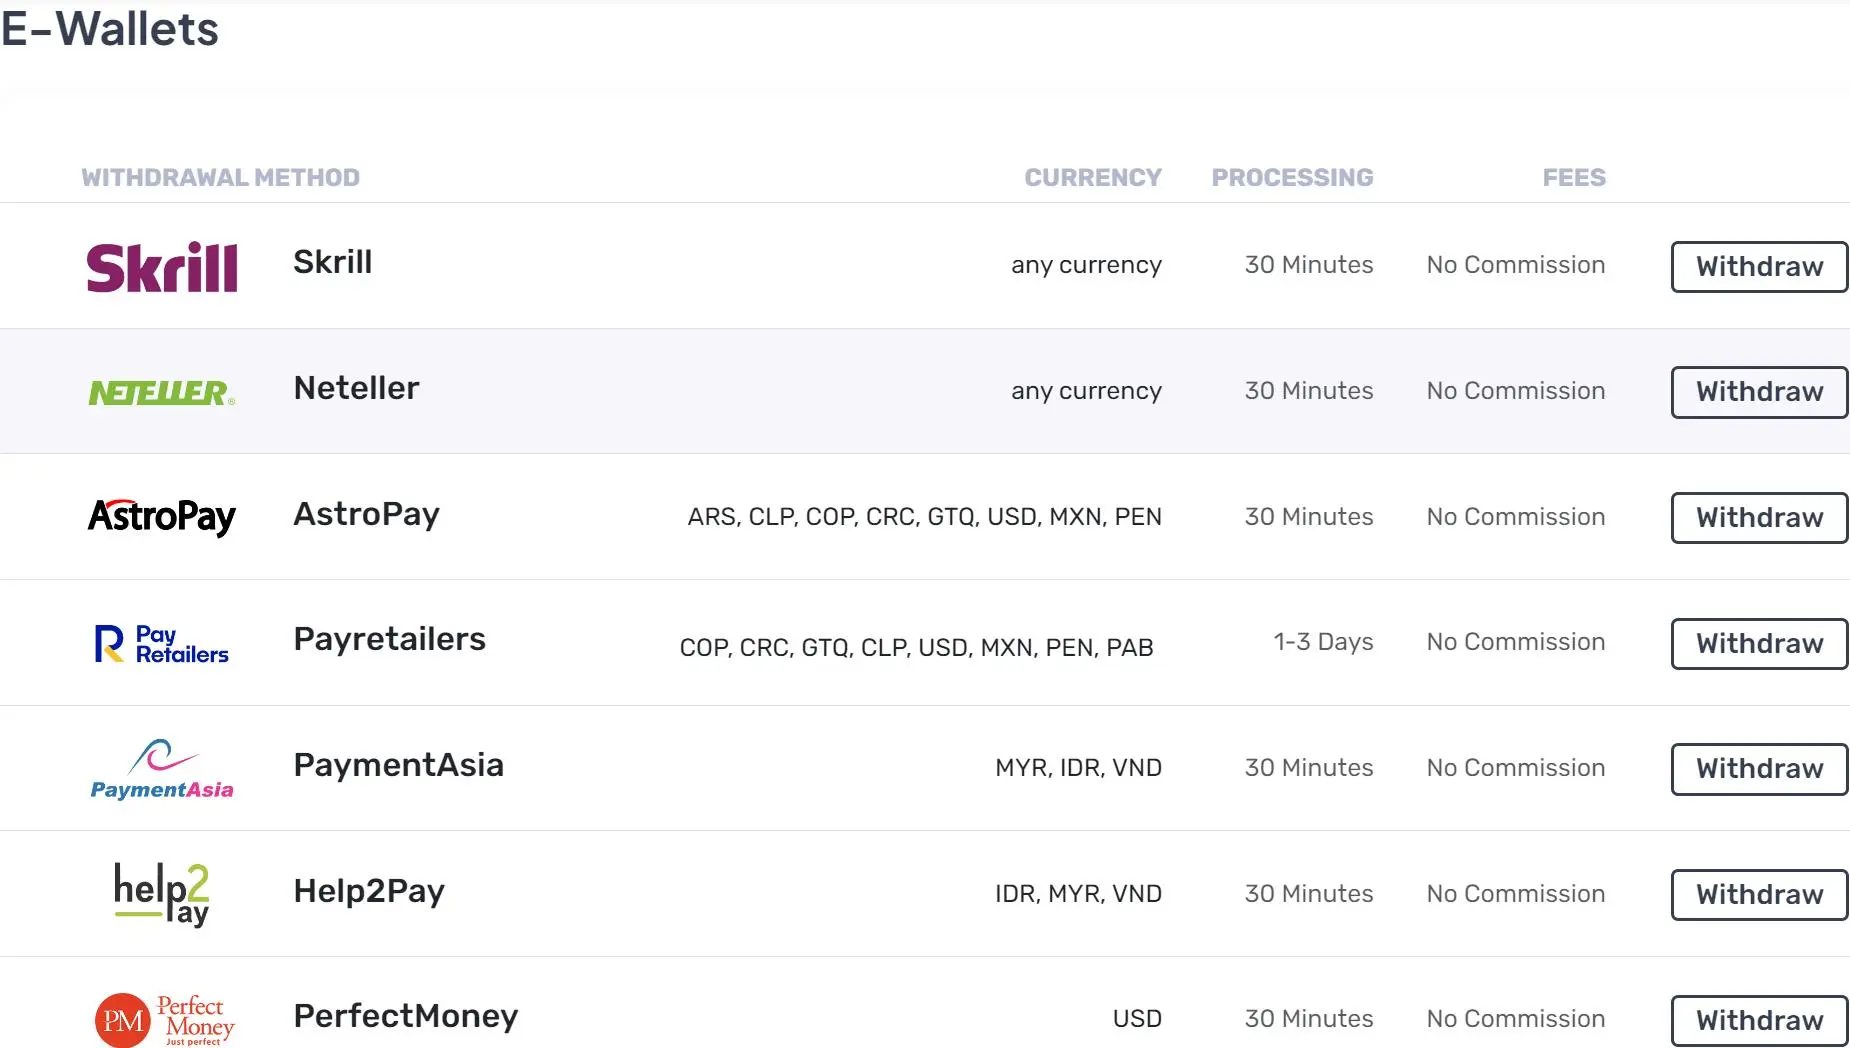This screenshot has height=1048, width=1850.
Task: Click the Processing column header
Action: (x=1292, y=178)
